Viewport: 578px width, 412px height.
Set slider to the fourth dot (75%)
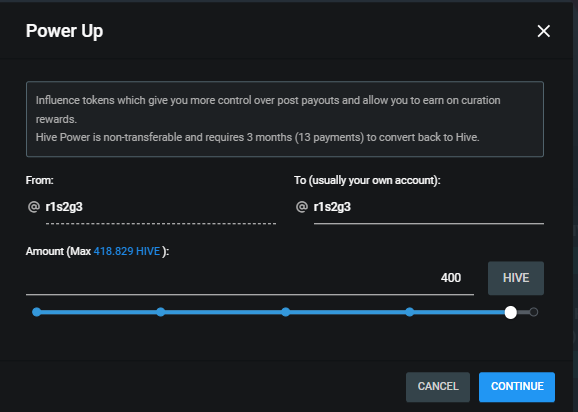(410, 312)
